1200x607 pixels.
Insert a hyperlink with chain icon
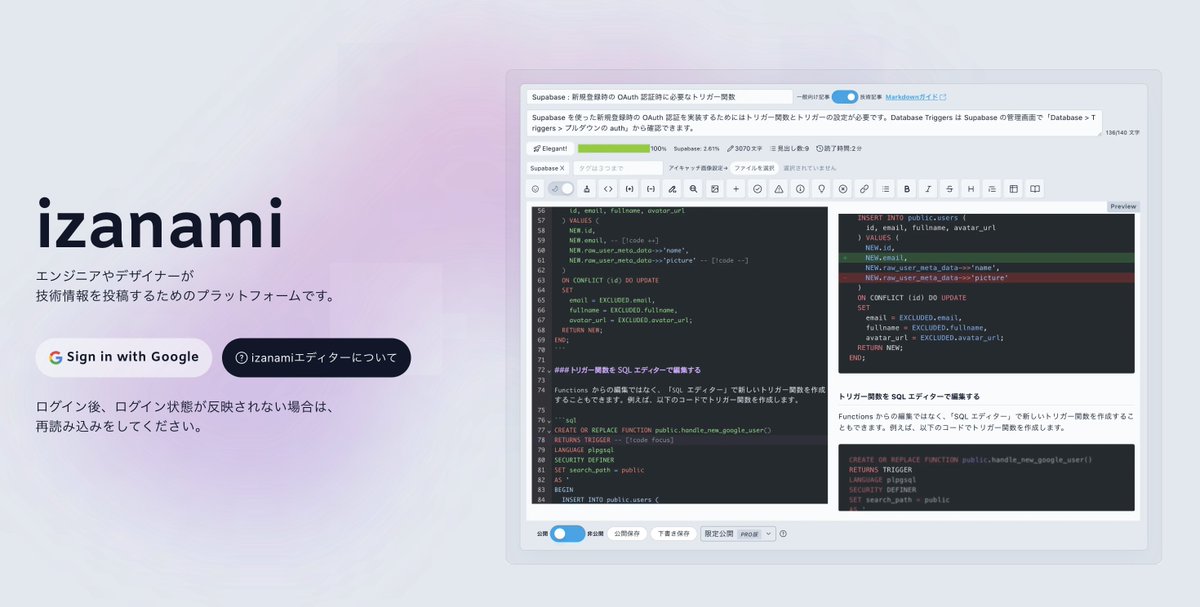click(x=864, y=188)
